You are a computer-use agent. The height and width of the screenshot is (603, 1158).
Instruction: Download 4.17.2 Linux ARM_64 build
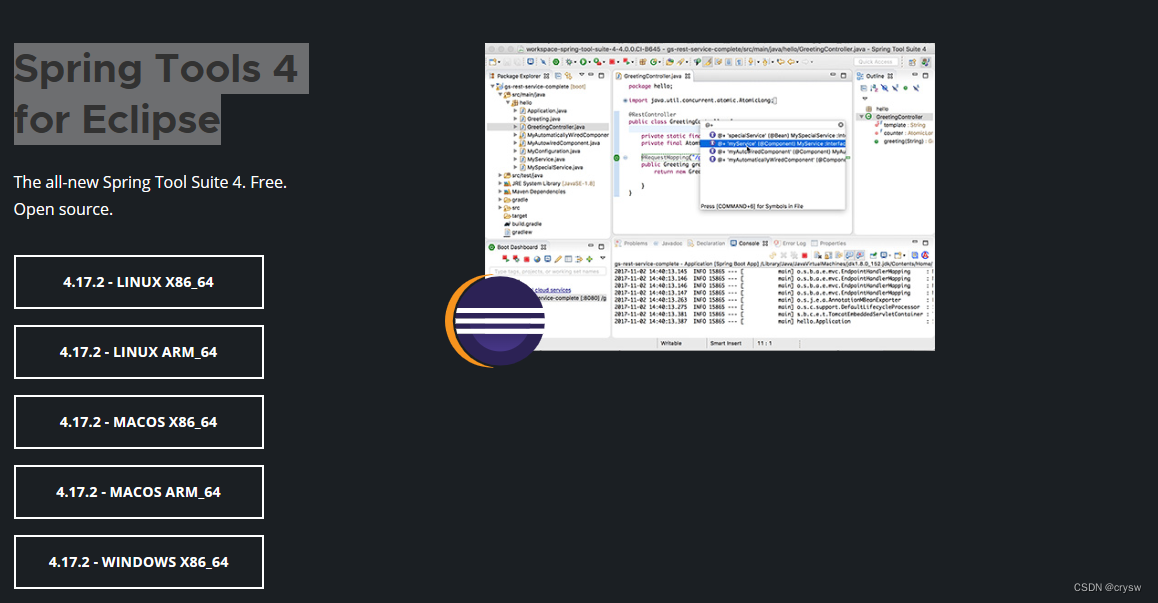tap(139, 352)
